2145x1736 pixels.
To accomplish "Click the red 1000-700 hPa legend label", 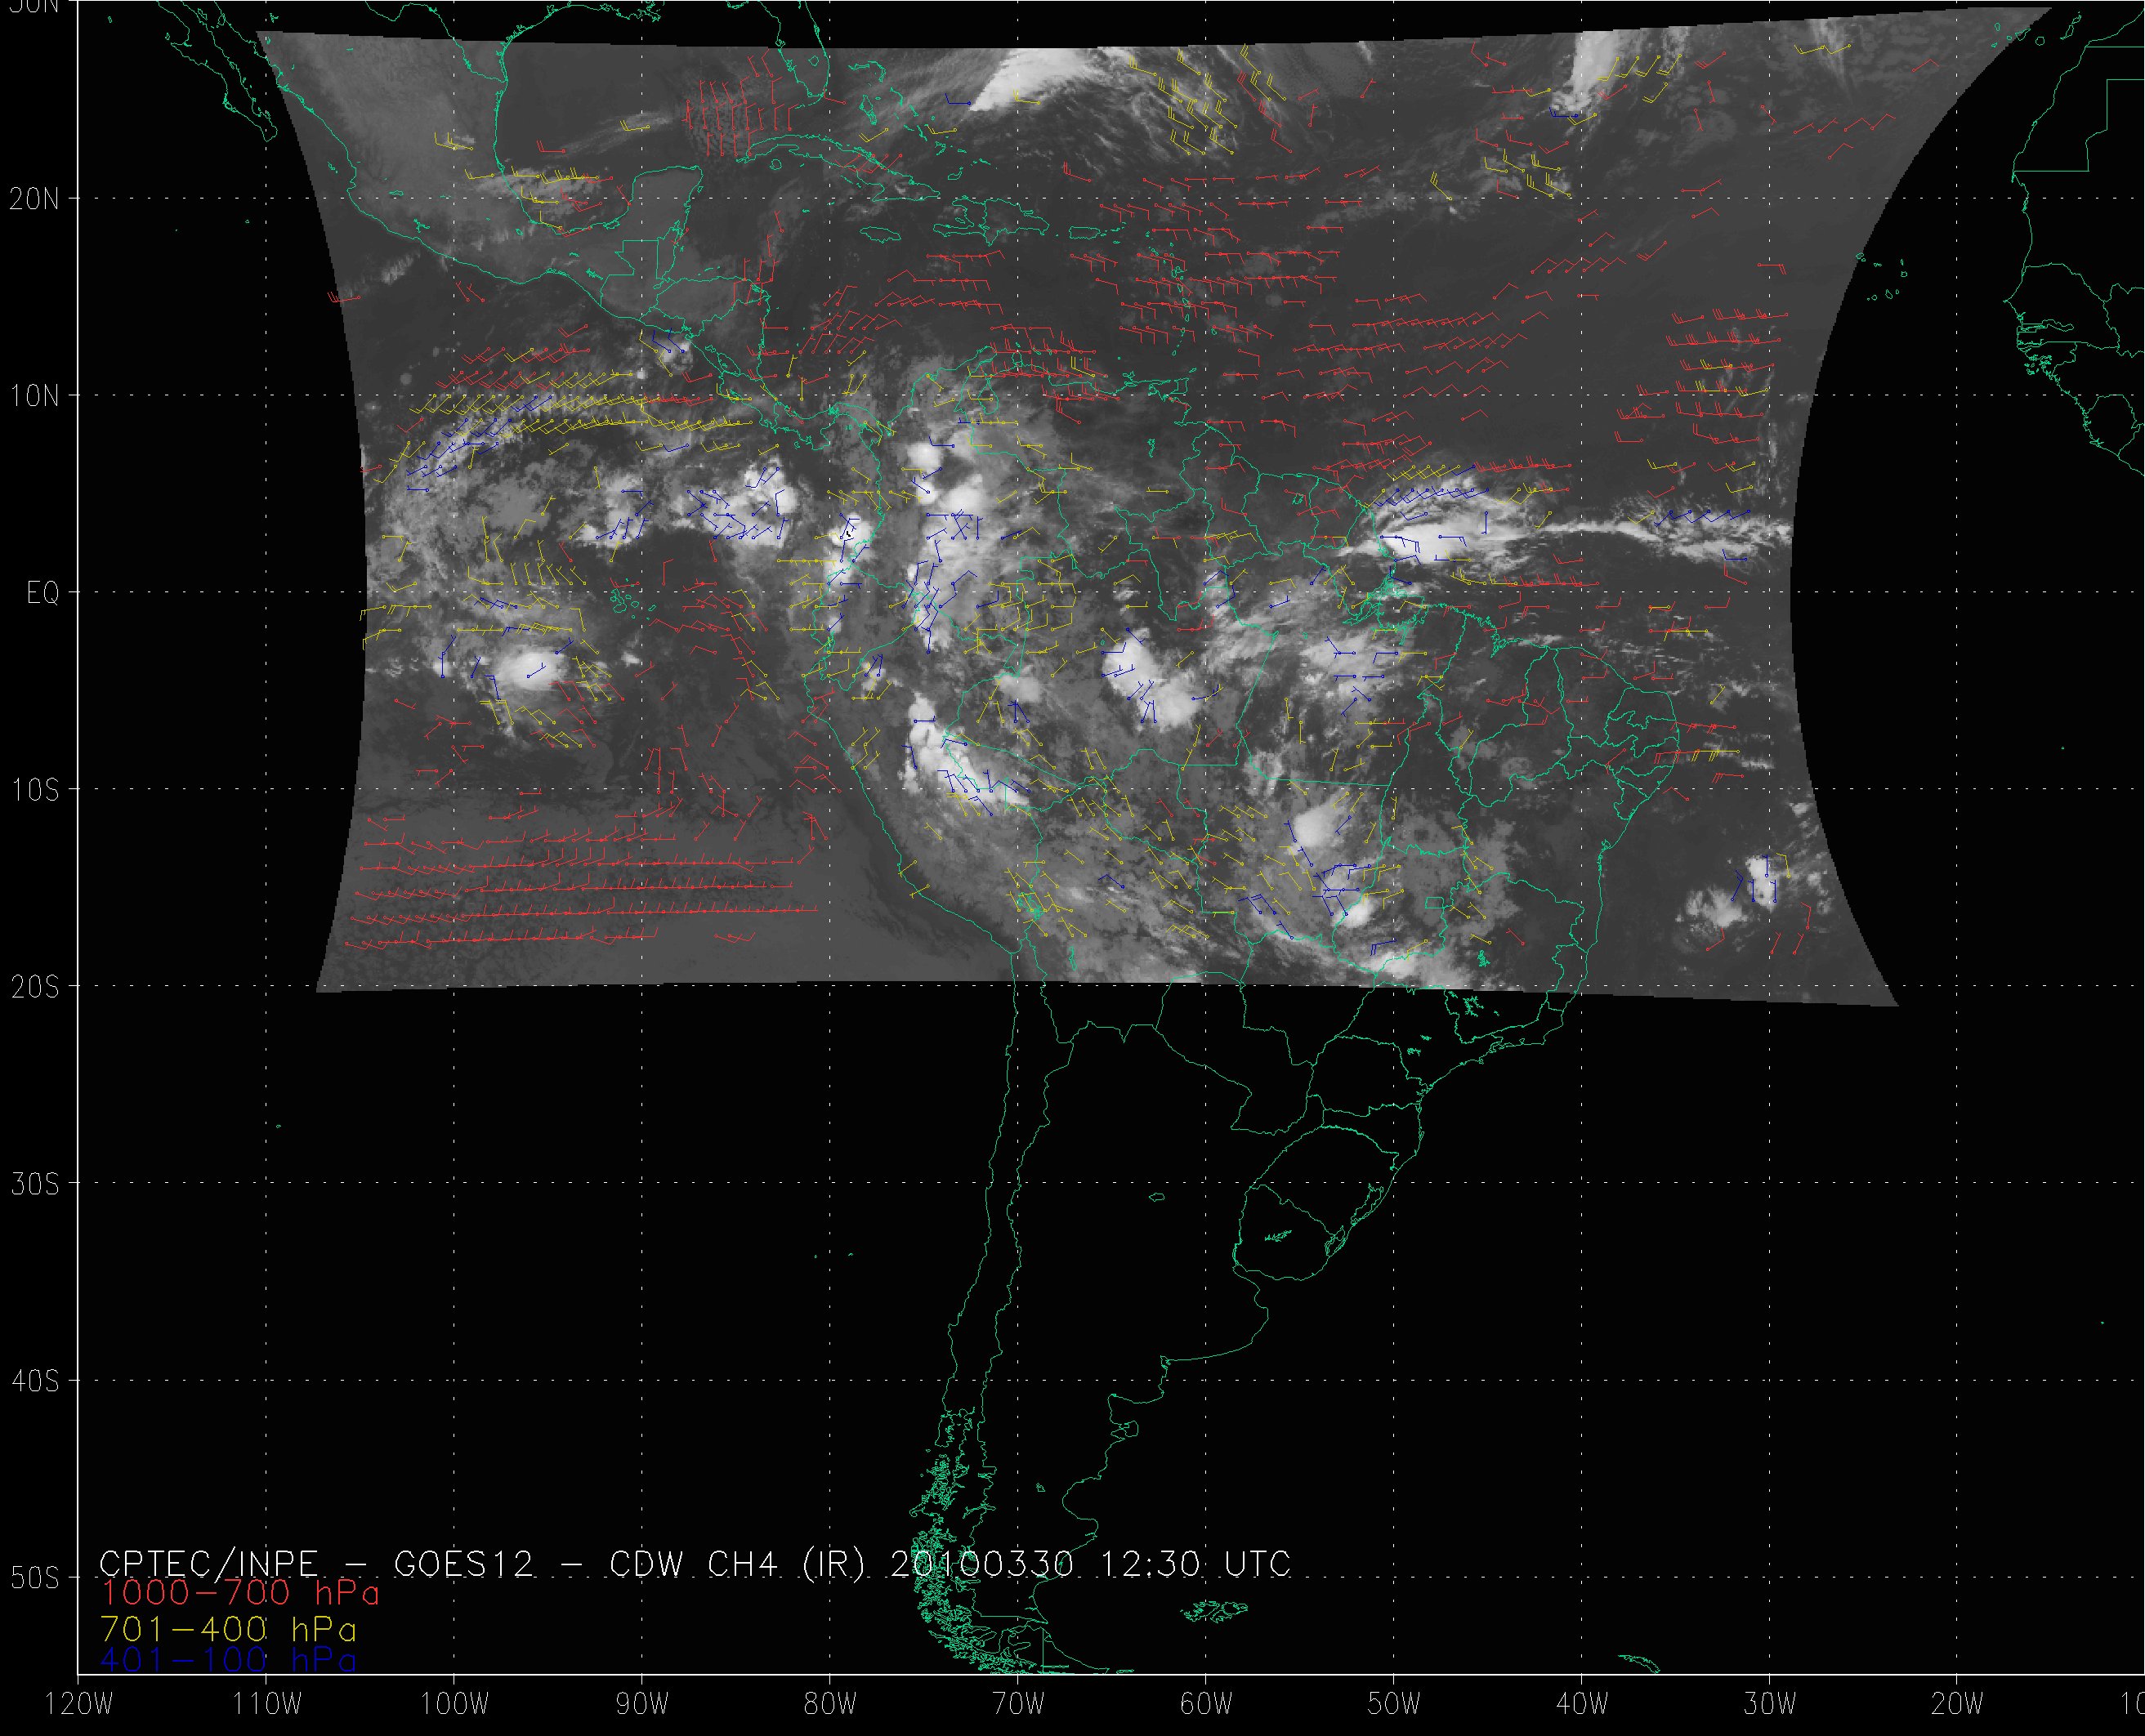I will tap(240, 1591).
